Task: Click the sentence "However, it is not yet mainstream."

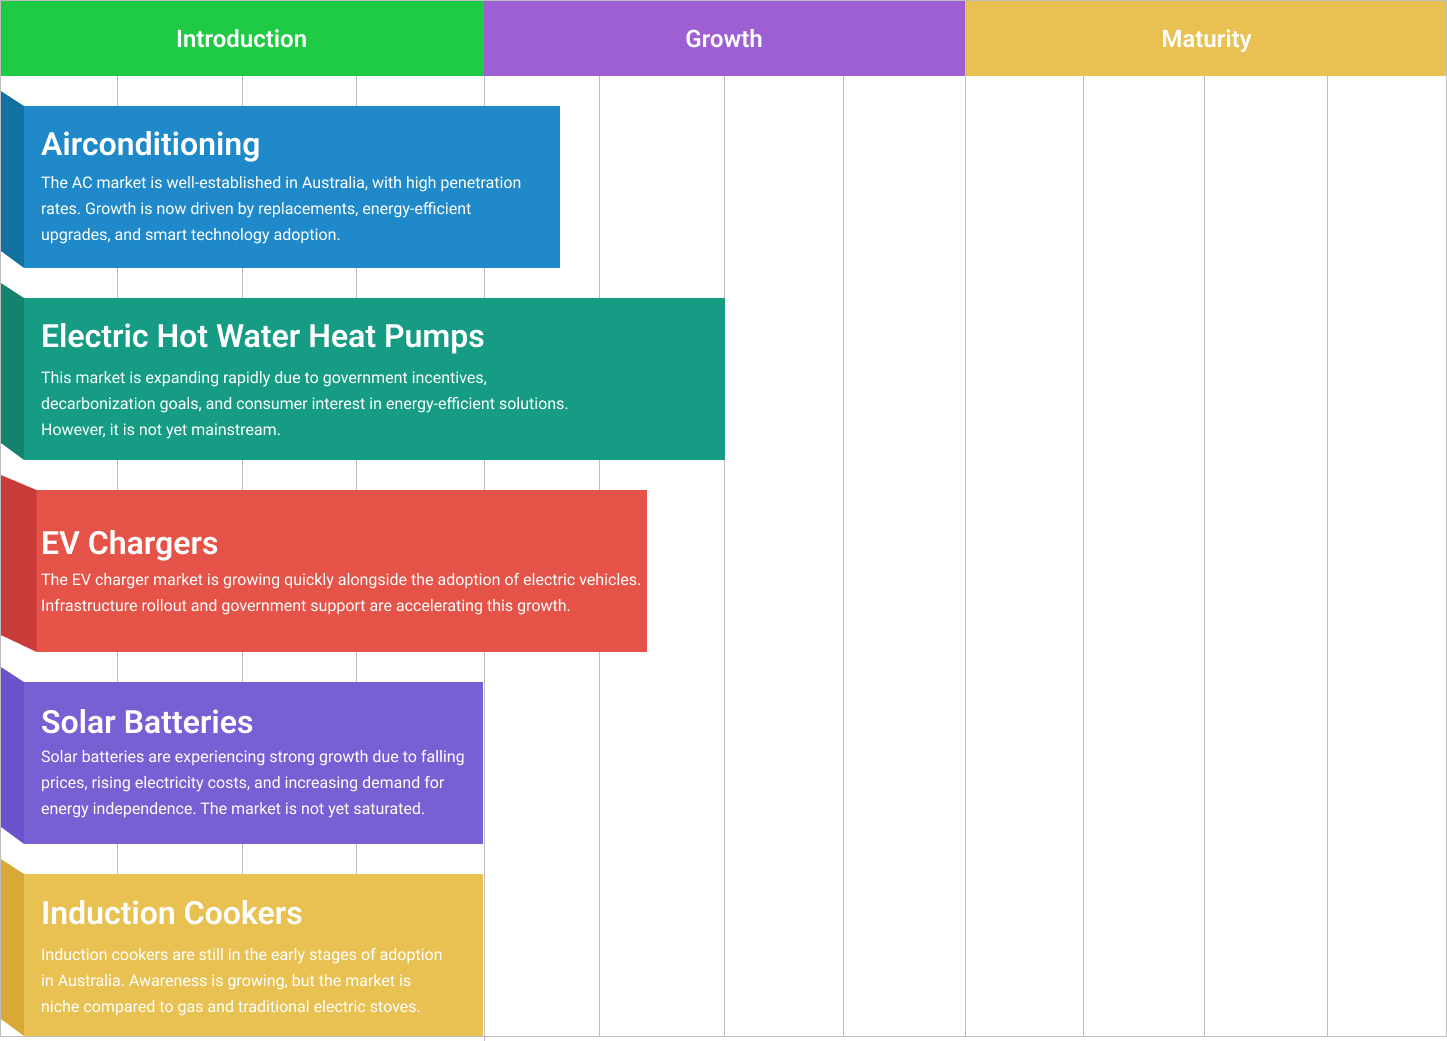Action: (160, 430)
